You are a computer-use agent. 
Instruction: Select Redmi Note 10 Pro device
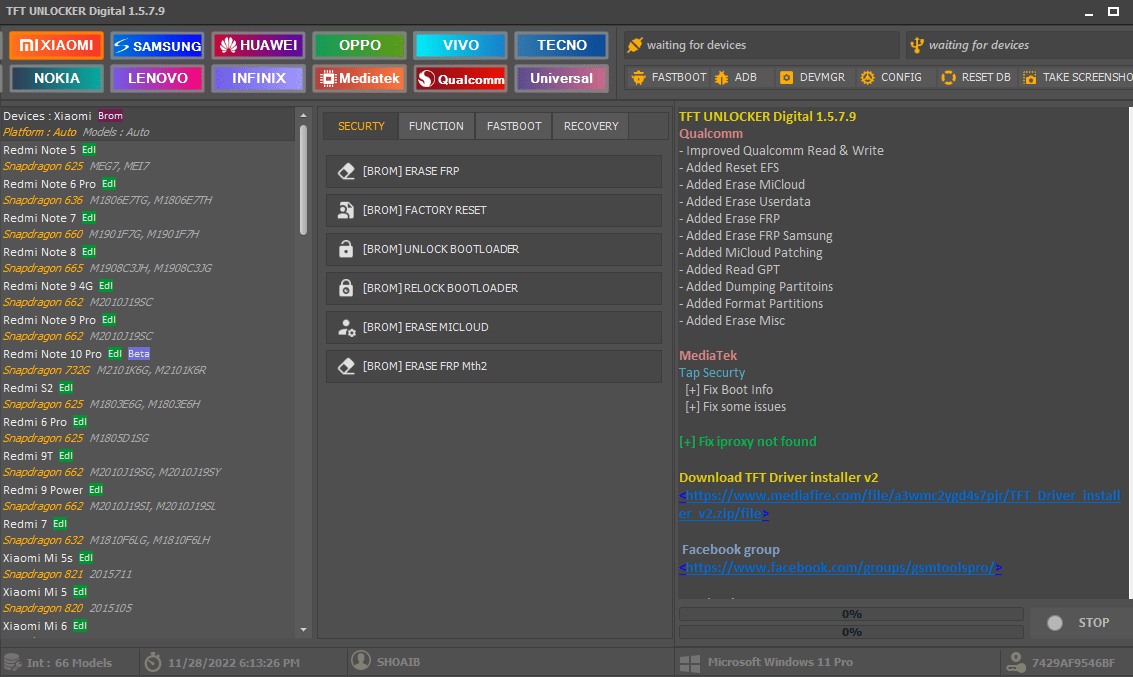tap(52, 354)
